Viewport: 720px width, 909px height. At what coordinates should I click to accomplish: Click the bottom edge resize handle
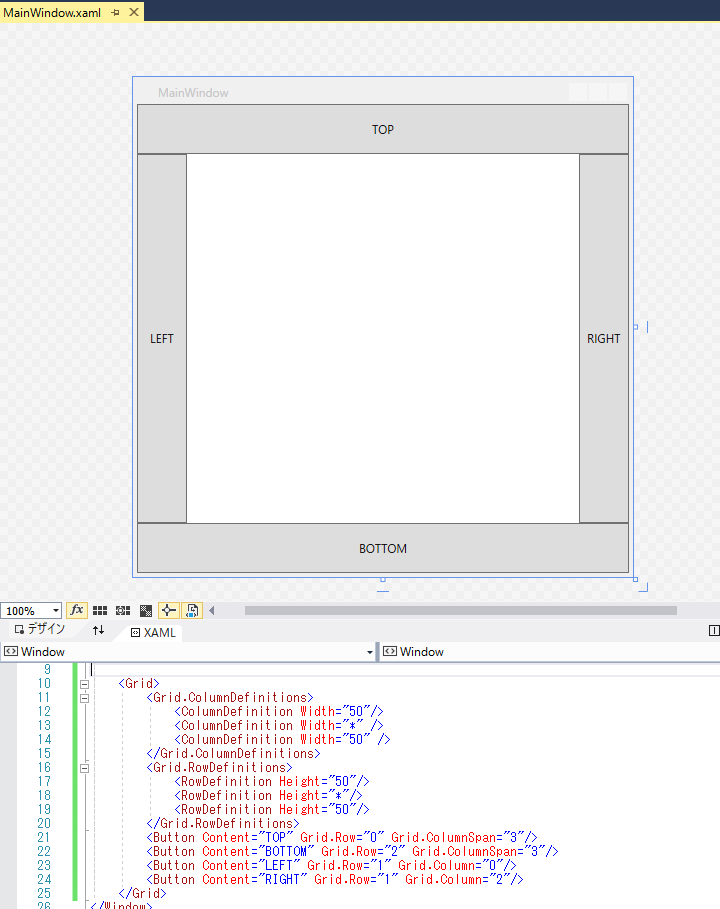383,579
